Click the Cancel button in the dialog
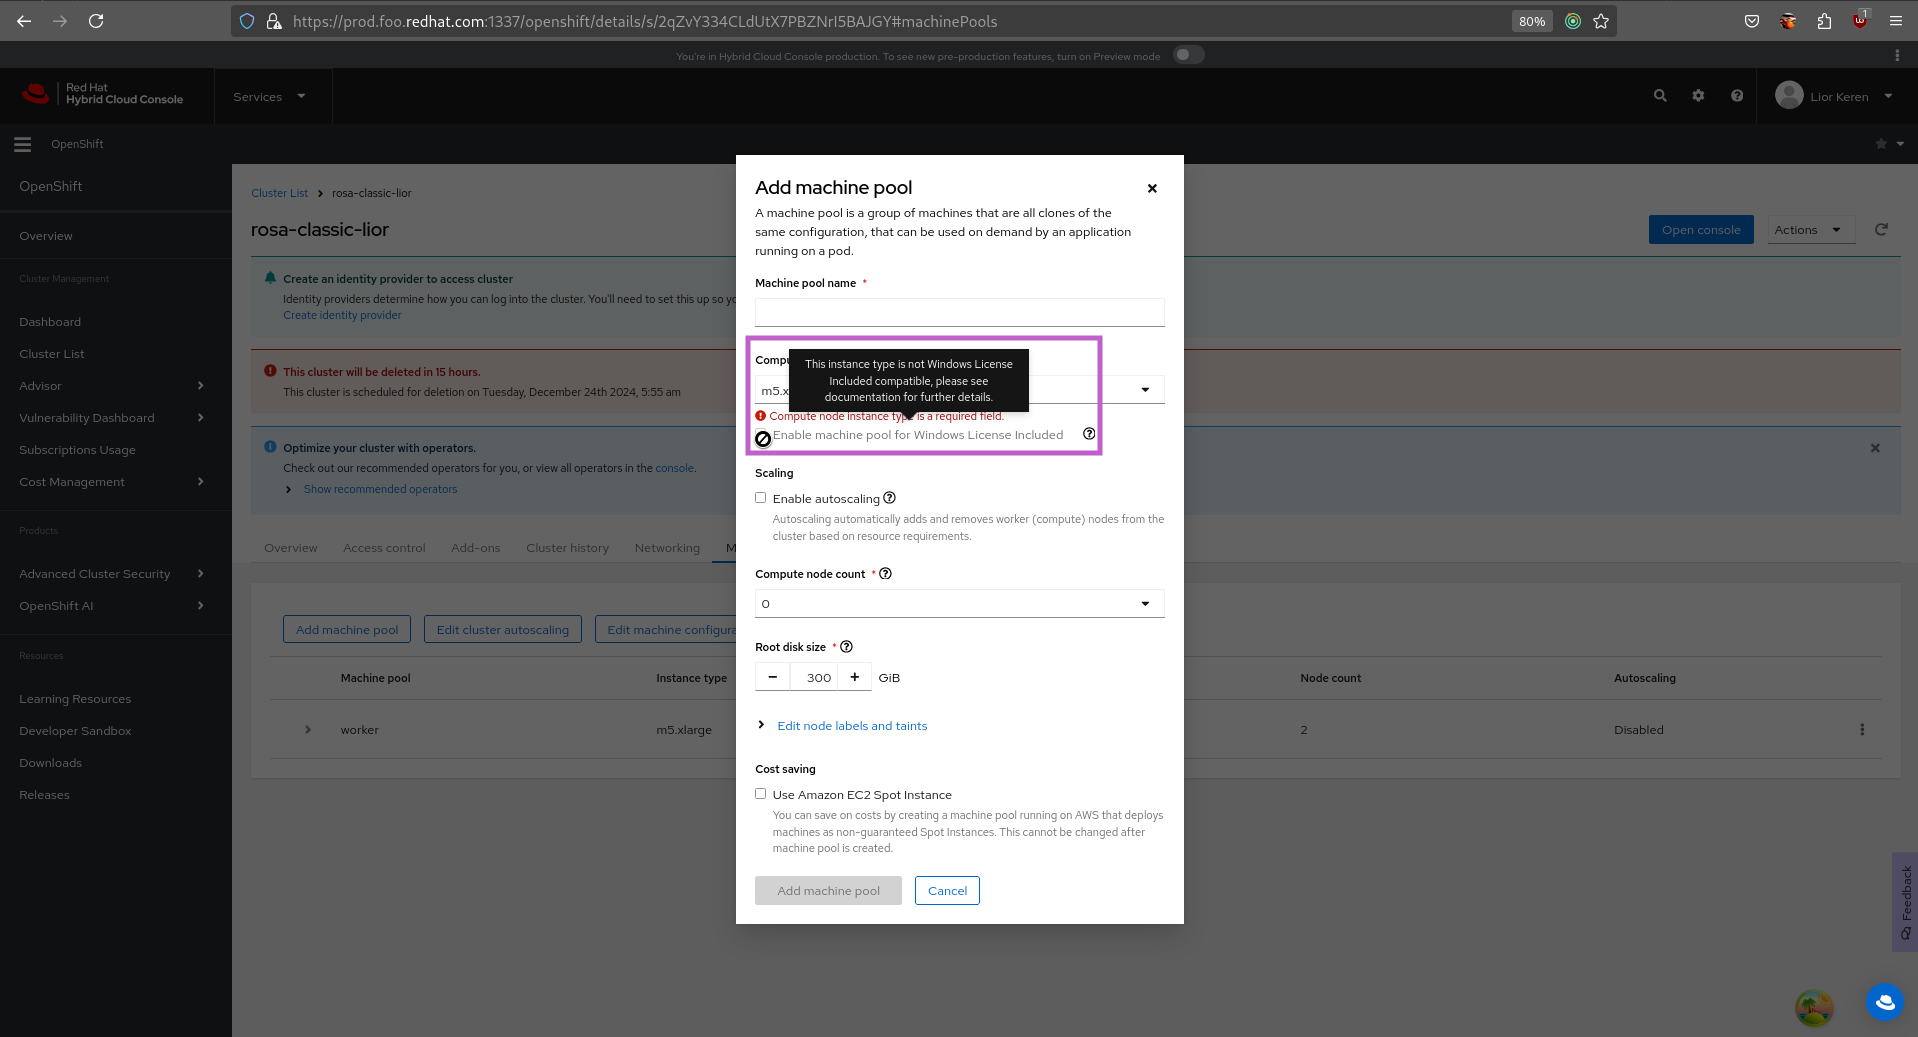The height and width of the screenshot is (1037, 1918). point(947,891)
